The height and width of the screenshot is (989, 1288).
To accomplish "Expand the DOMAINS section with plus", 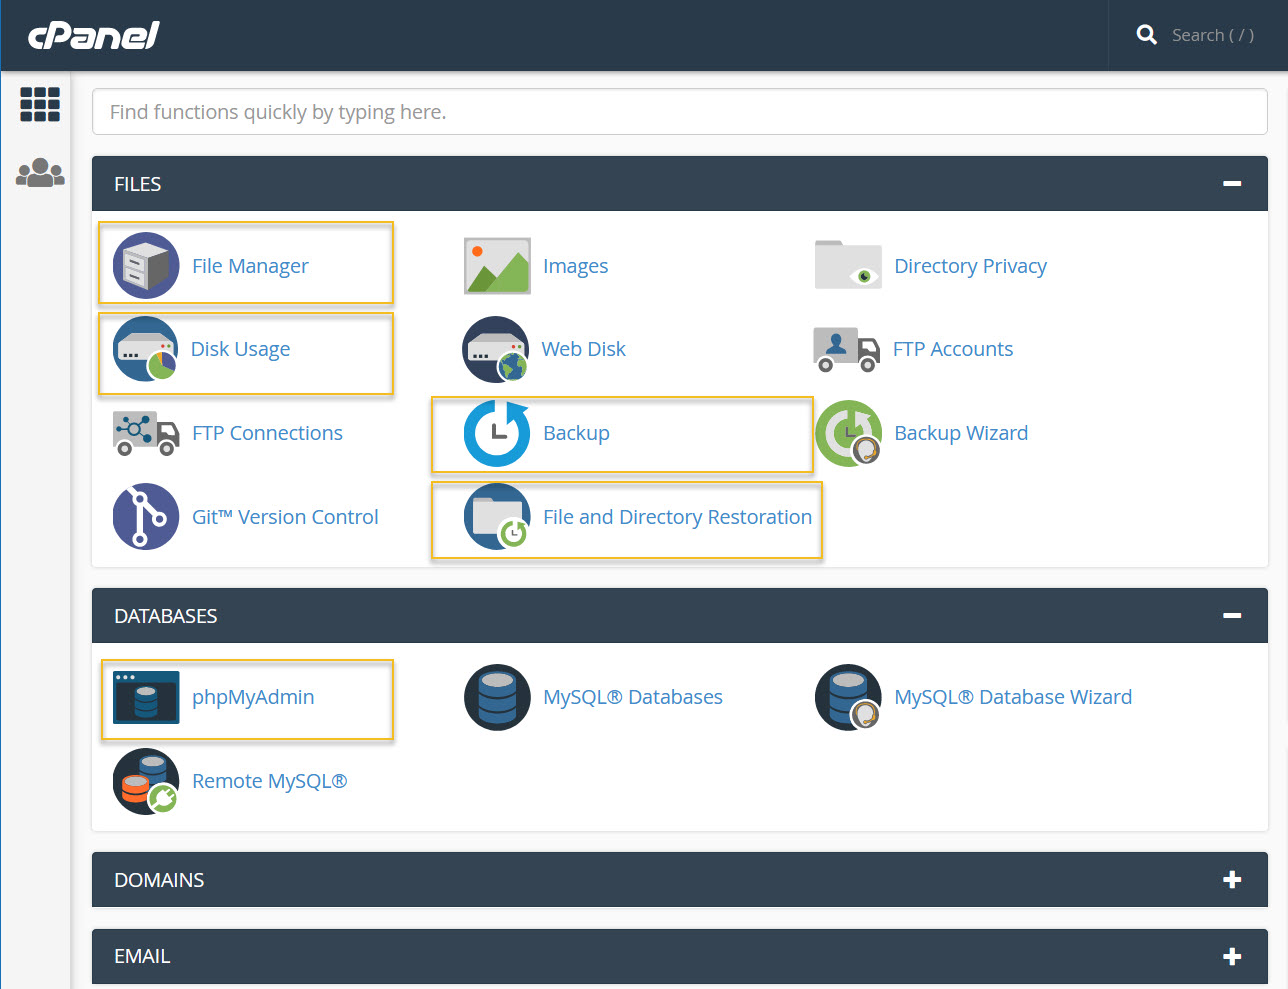I will pos(1232,880).
